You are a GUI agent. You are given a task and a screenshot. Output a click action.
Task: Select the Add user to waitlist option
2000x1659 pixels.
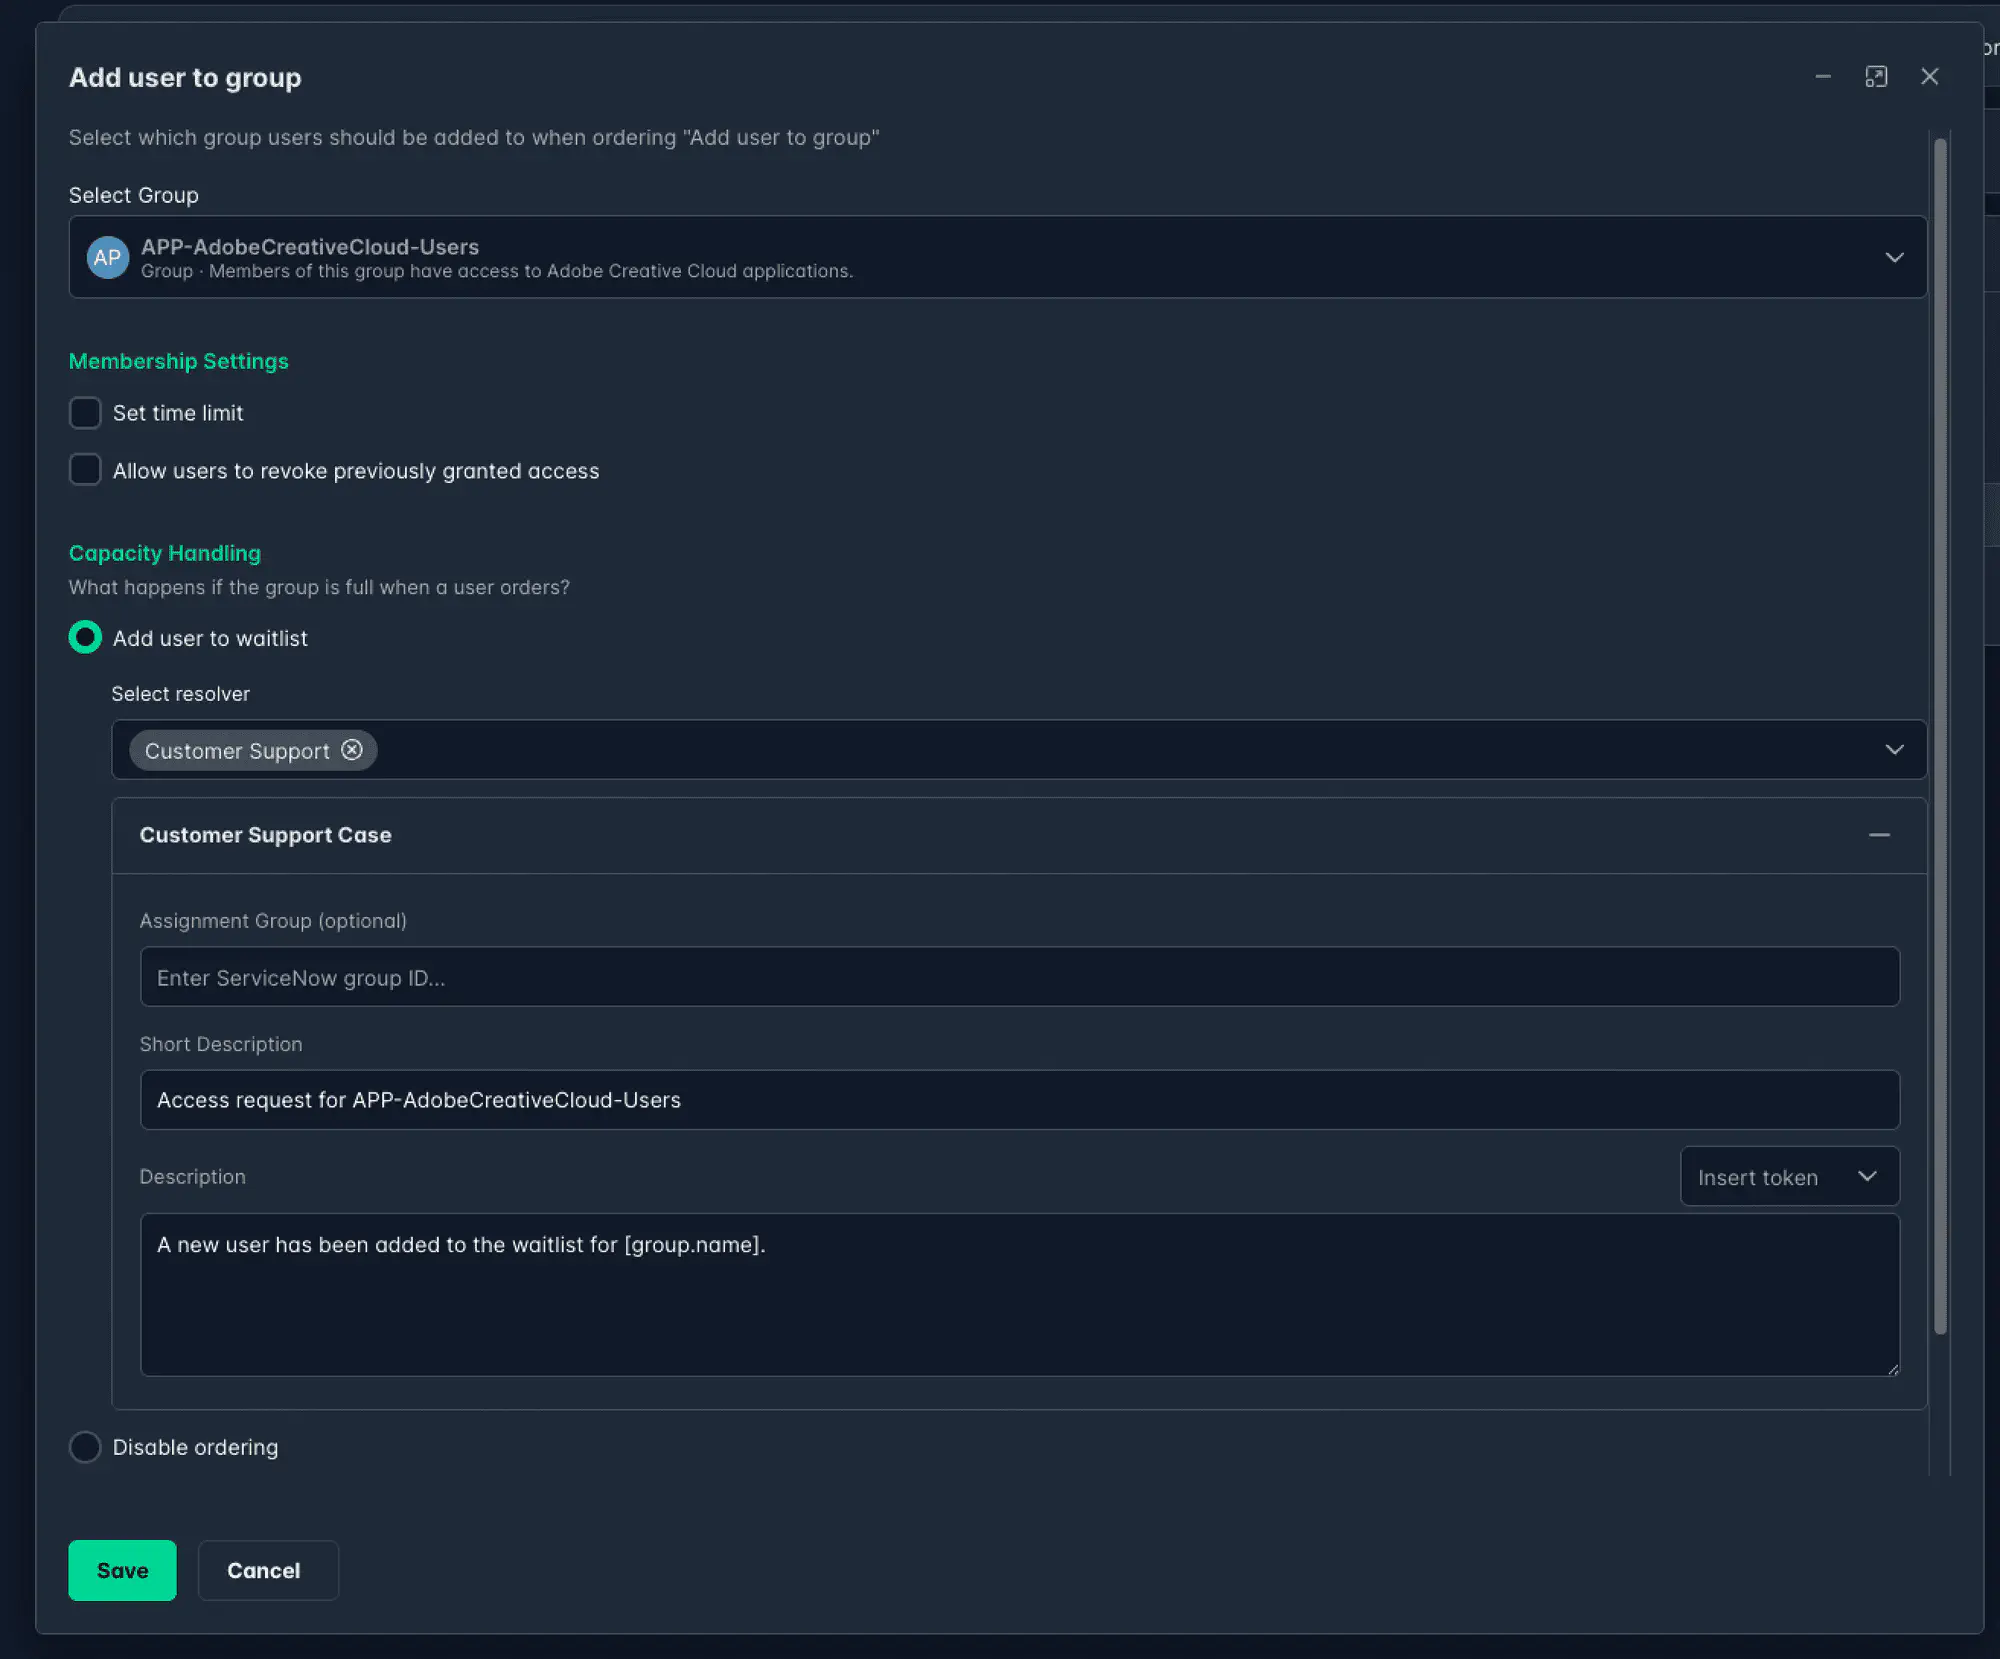click(x=85, y=637)
